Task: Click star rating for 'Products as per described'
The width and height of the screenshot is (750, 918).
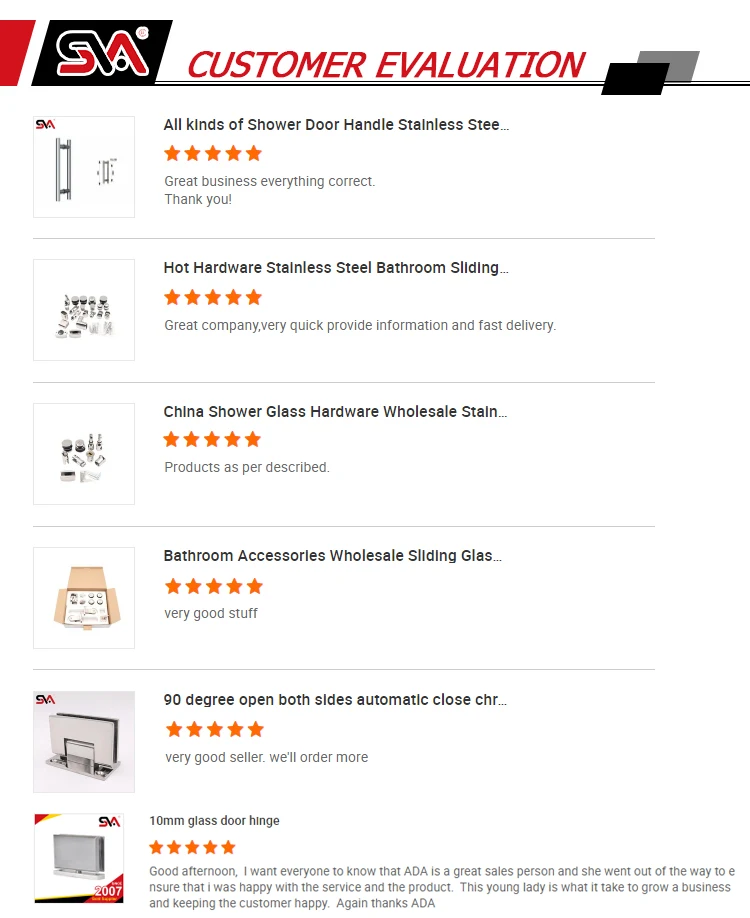Action: [213, 439]
